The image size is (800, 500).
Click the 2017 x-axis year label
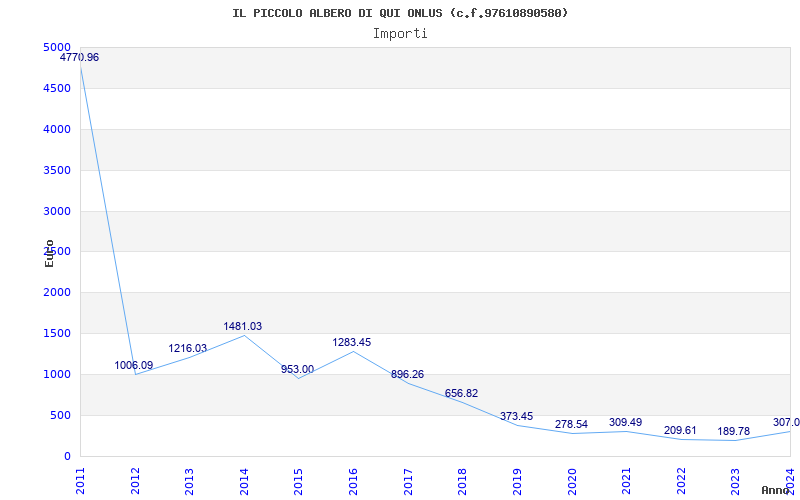(x=408, y=482)
